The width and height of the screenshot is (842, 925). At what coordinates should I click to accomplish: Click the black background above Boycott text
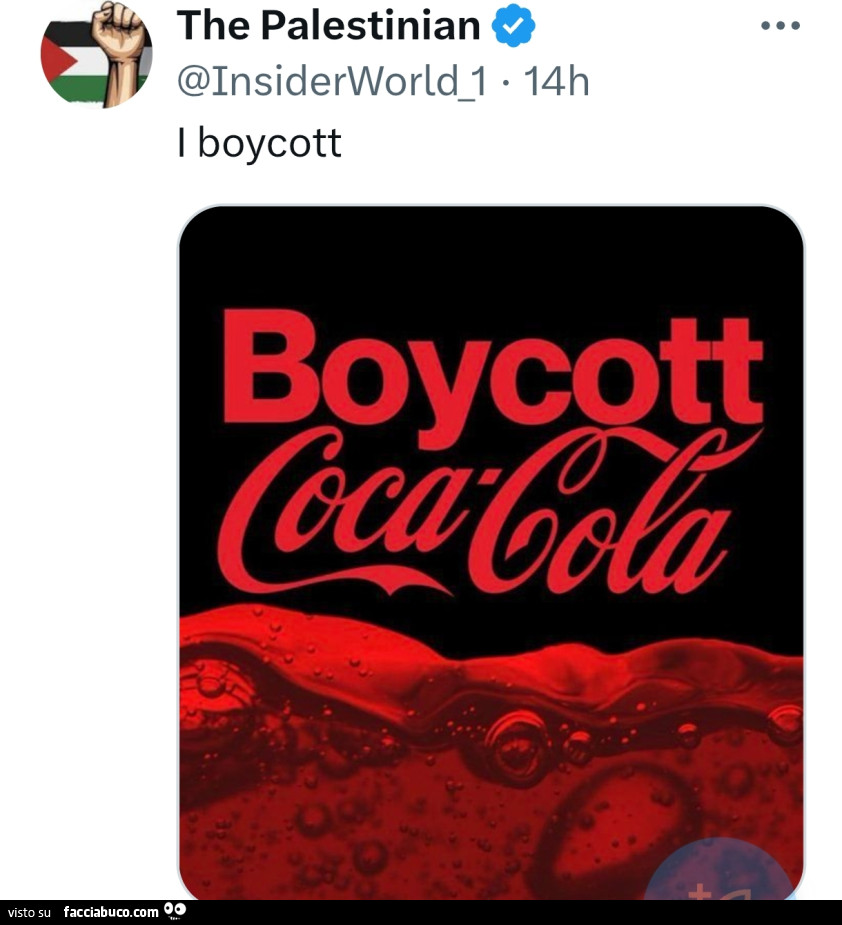pyautogui.click(x=491, y=257)
